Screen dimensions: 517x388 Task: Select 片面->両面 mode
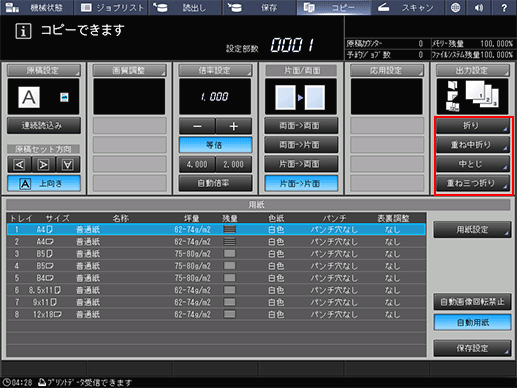pyautogui.click(x=301, y=164)
